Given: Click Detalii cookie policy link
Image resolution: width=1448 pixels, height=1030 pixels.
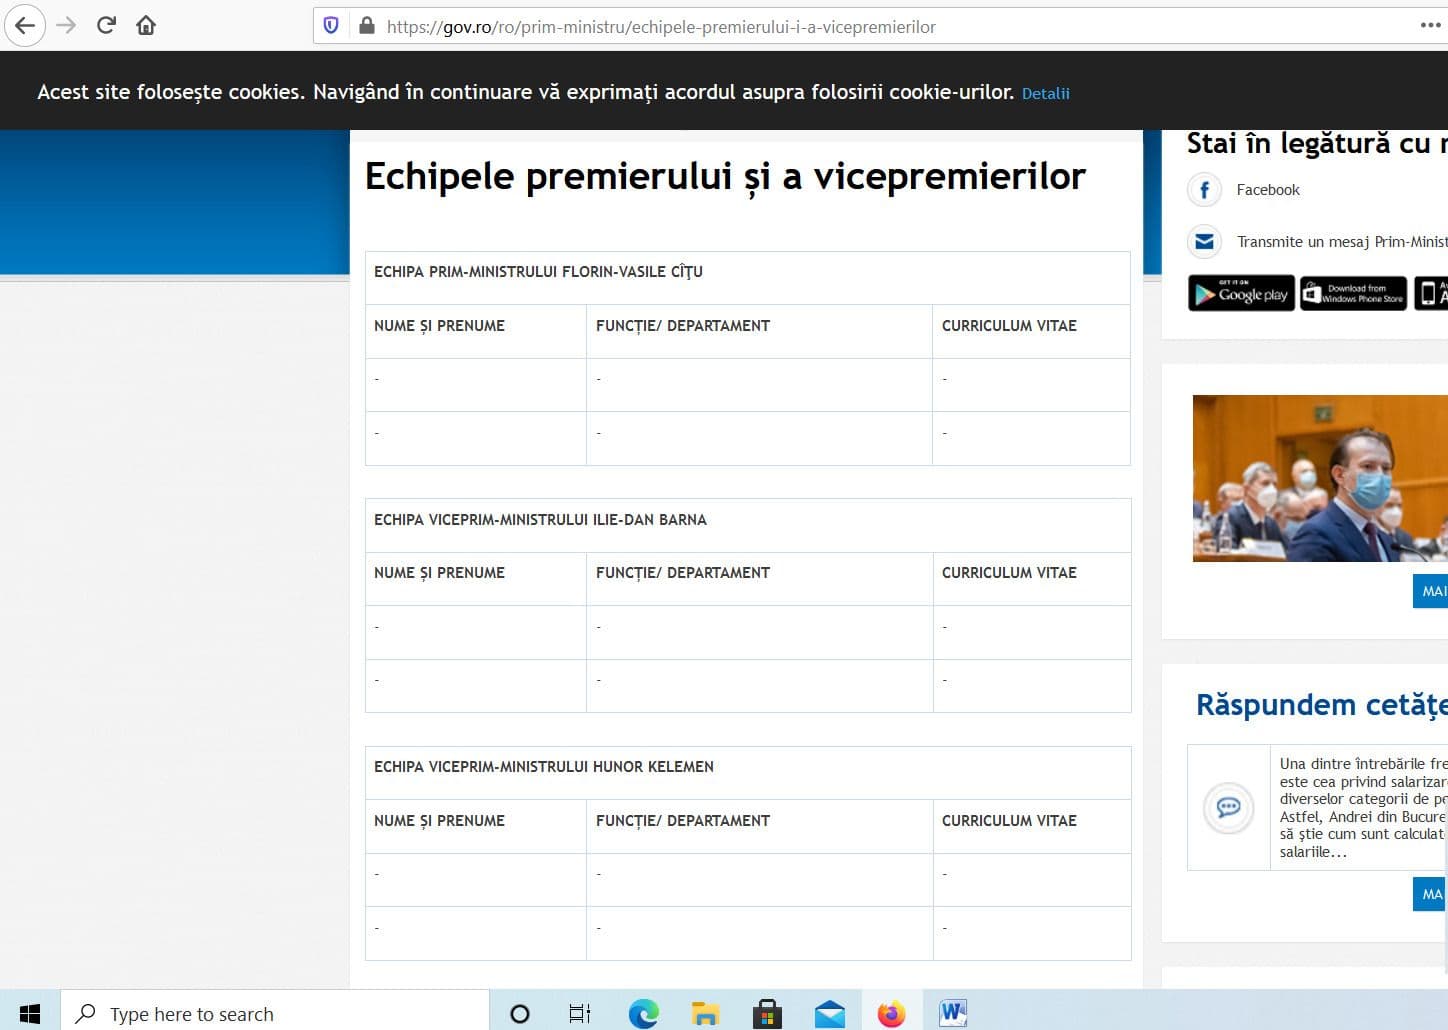Looking at the screenshot, I should pos(1045,93).
